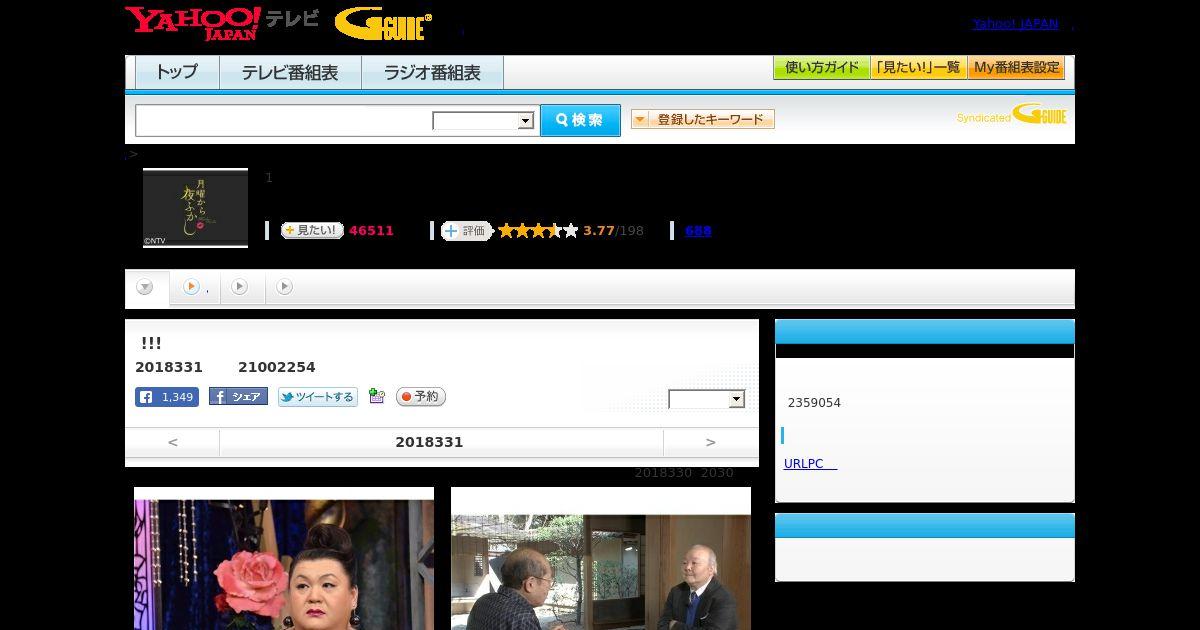Click the ツイートする button
Viewport: 1200px width, 630px height.
(318, 397)
